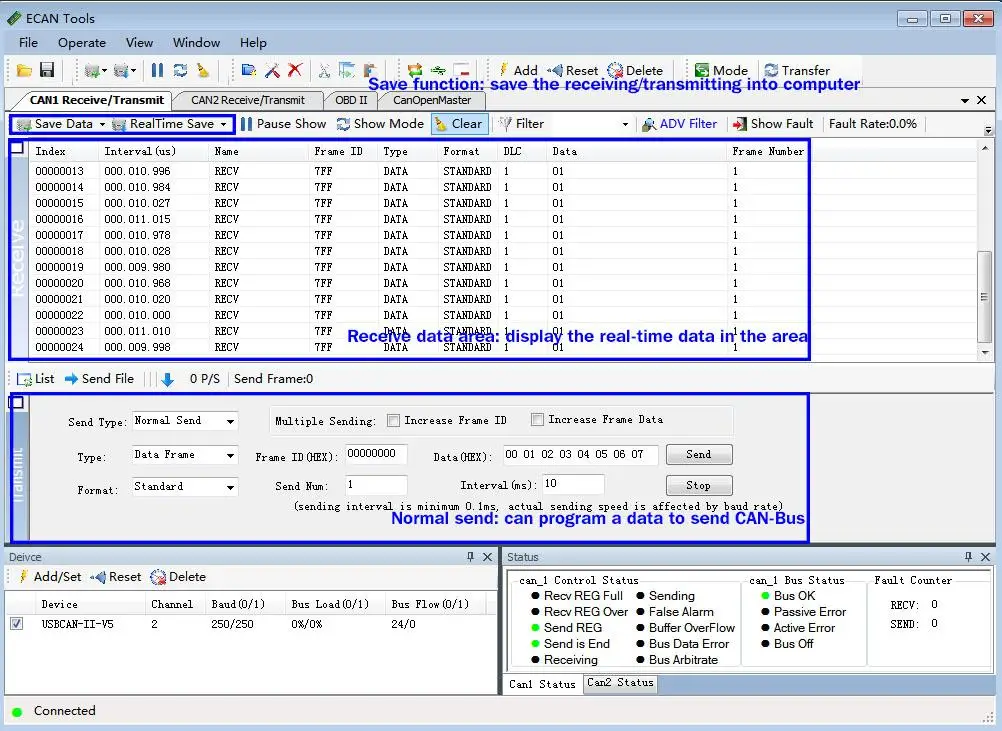Open the Transfer tool
The width and height of the screenshot is (1002, 731).
coord(797,70)
